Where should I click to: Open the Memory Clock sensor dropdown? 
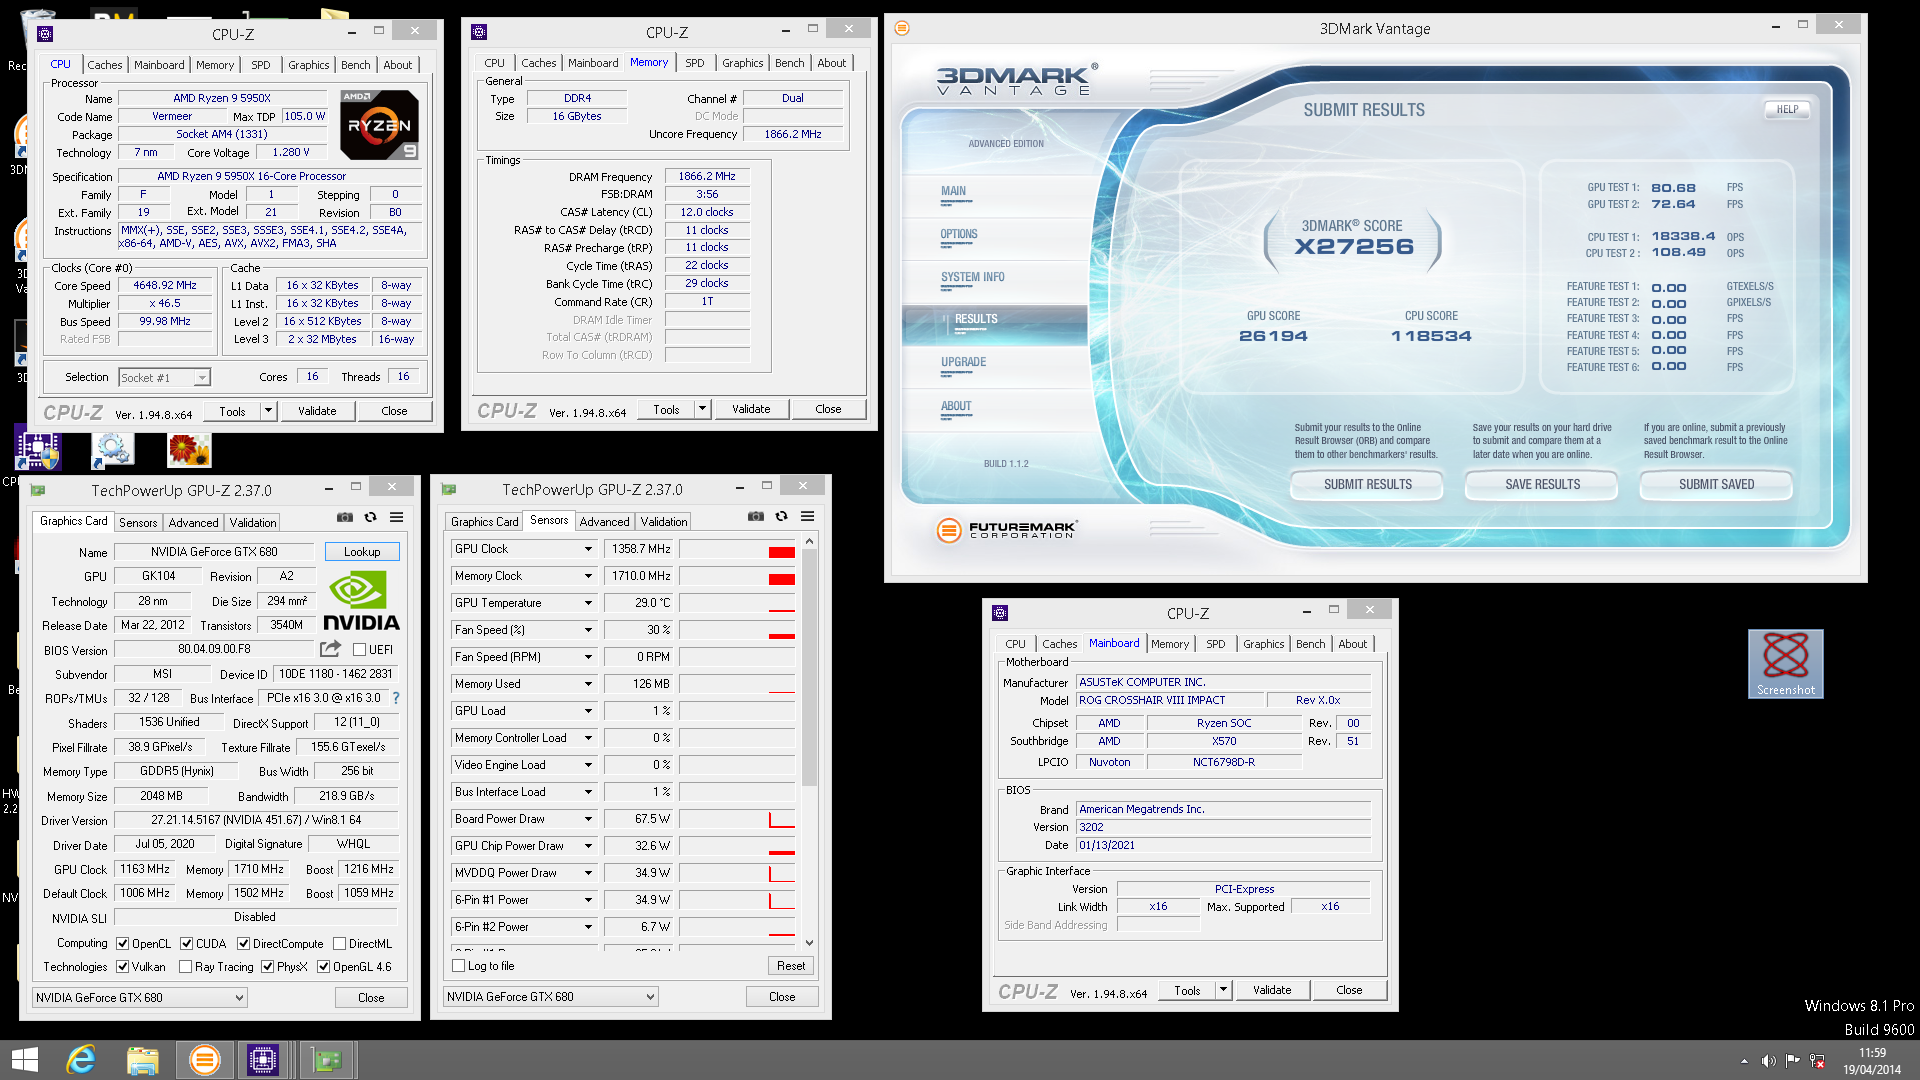588,576
